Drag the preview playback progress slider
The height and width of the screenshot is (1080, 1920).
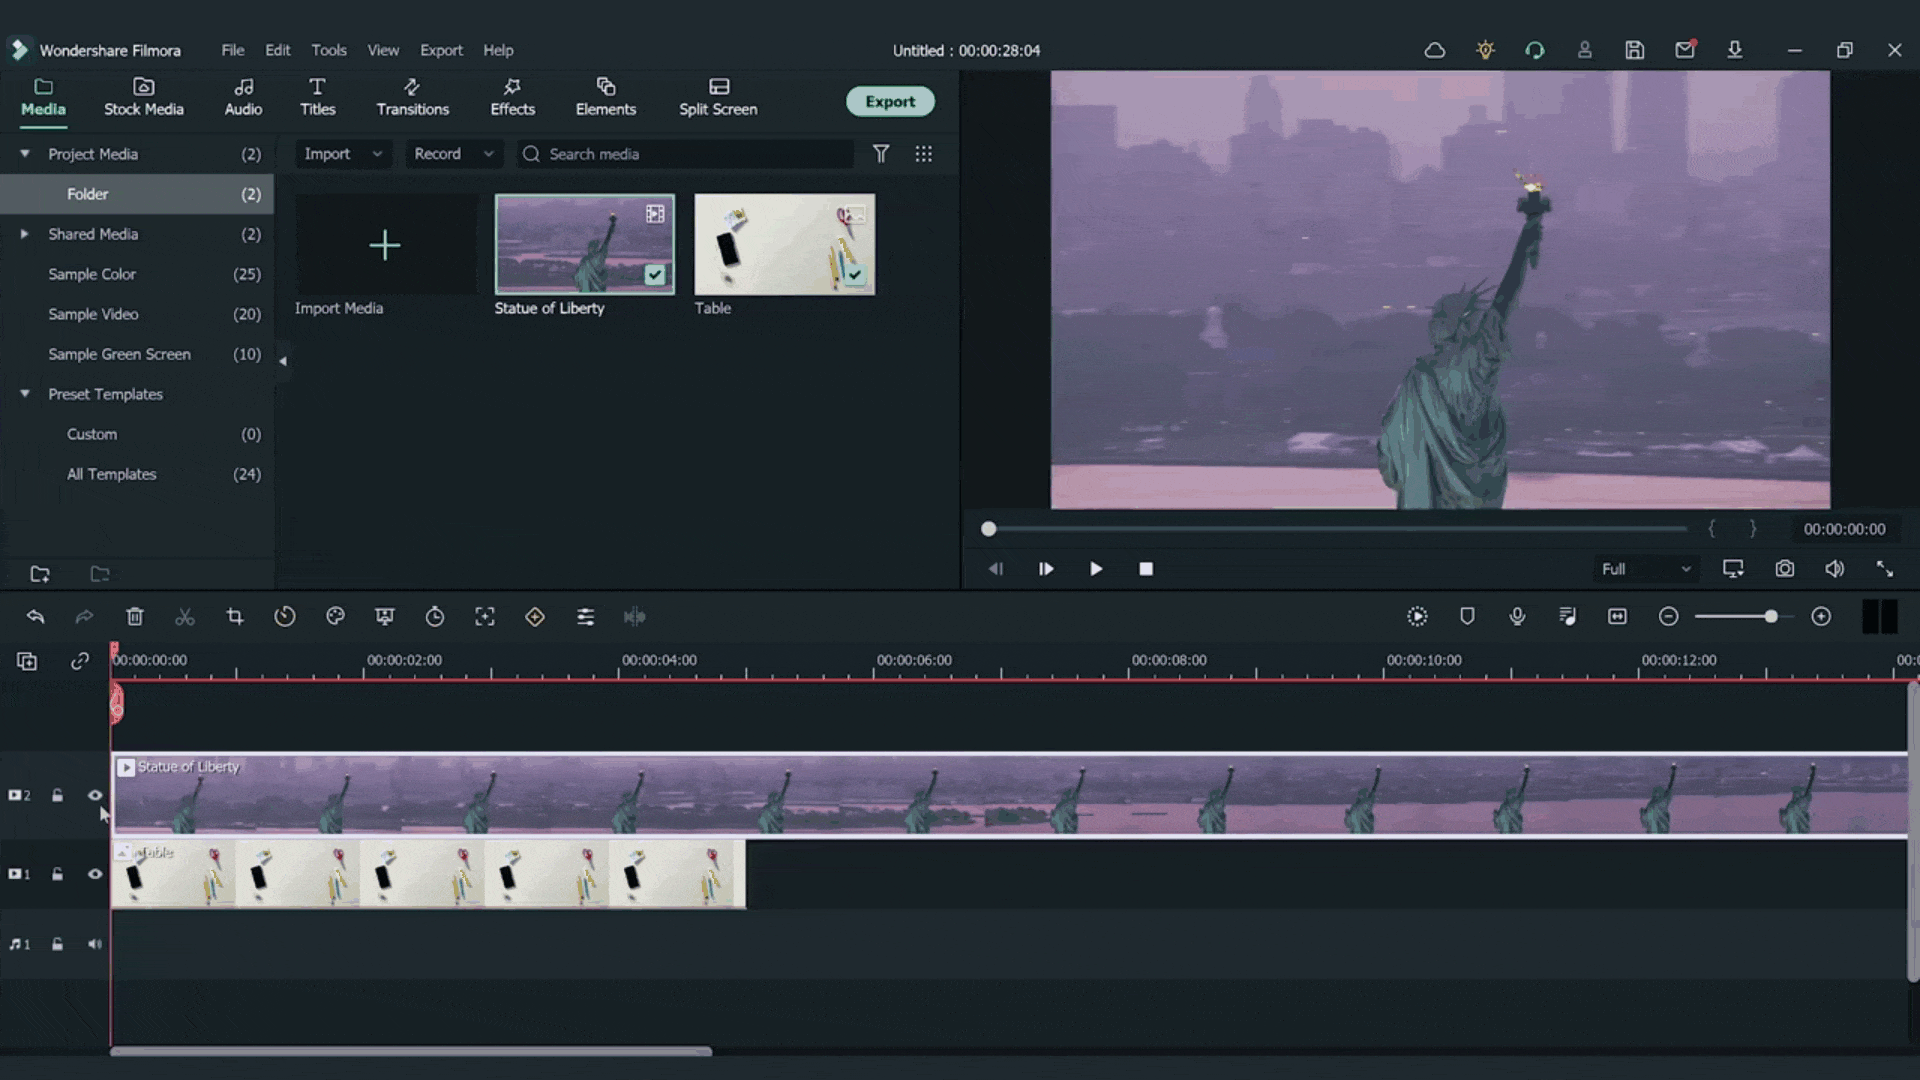(988, 527)
